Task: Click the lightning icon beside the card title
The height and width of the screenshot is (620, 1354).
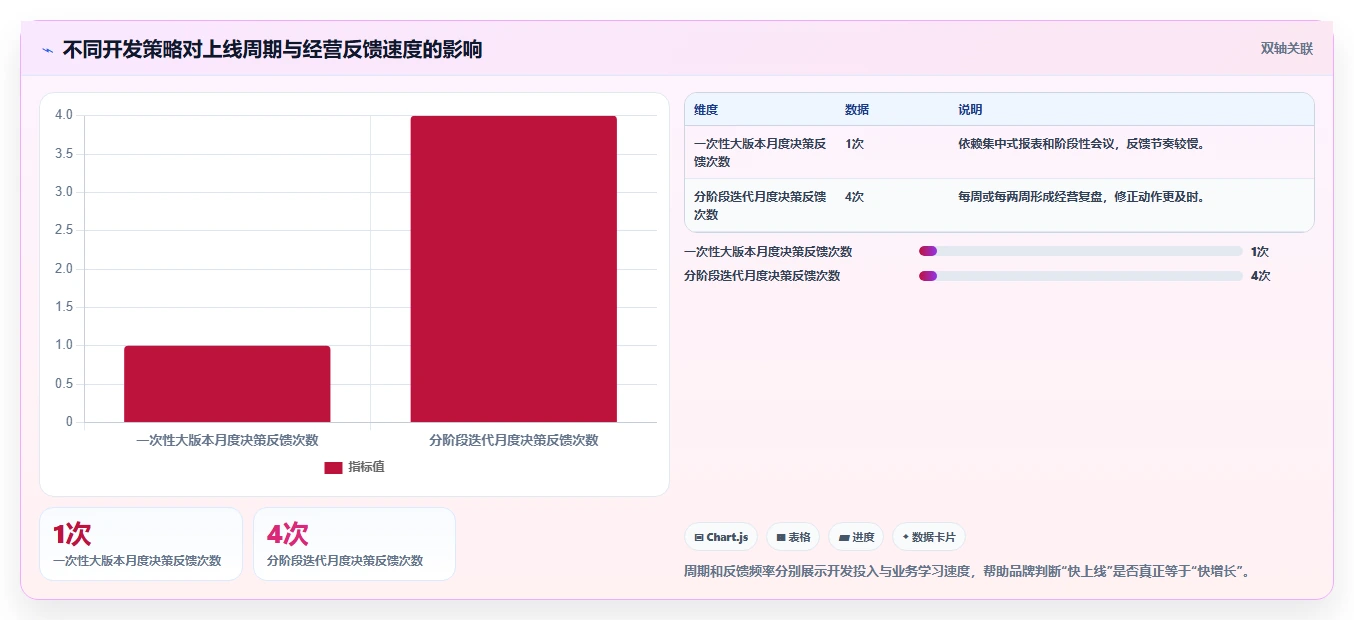Action: tap(48, 50)
